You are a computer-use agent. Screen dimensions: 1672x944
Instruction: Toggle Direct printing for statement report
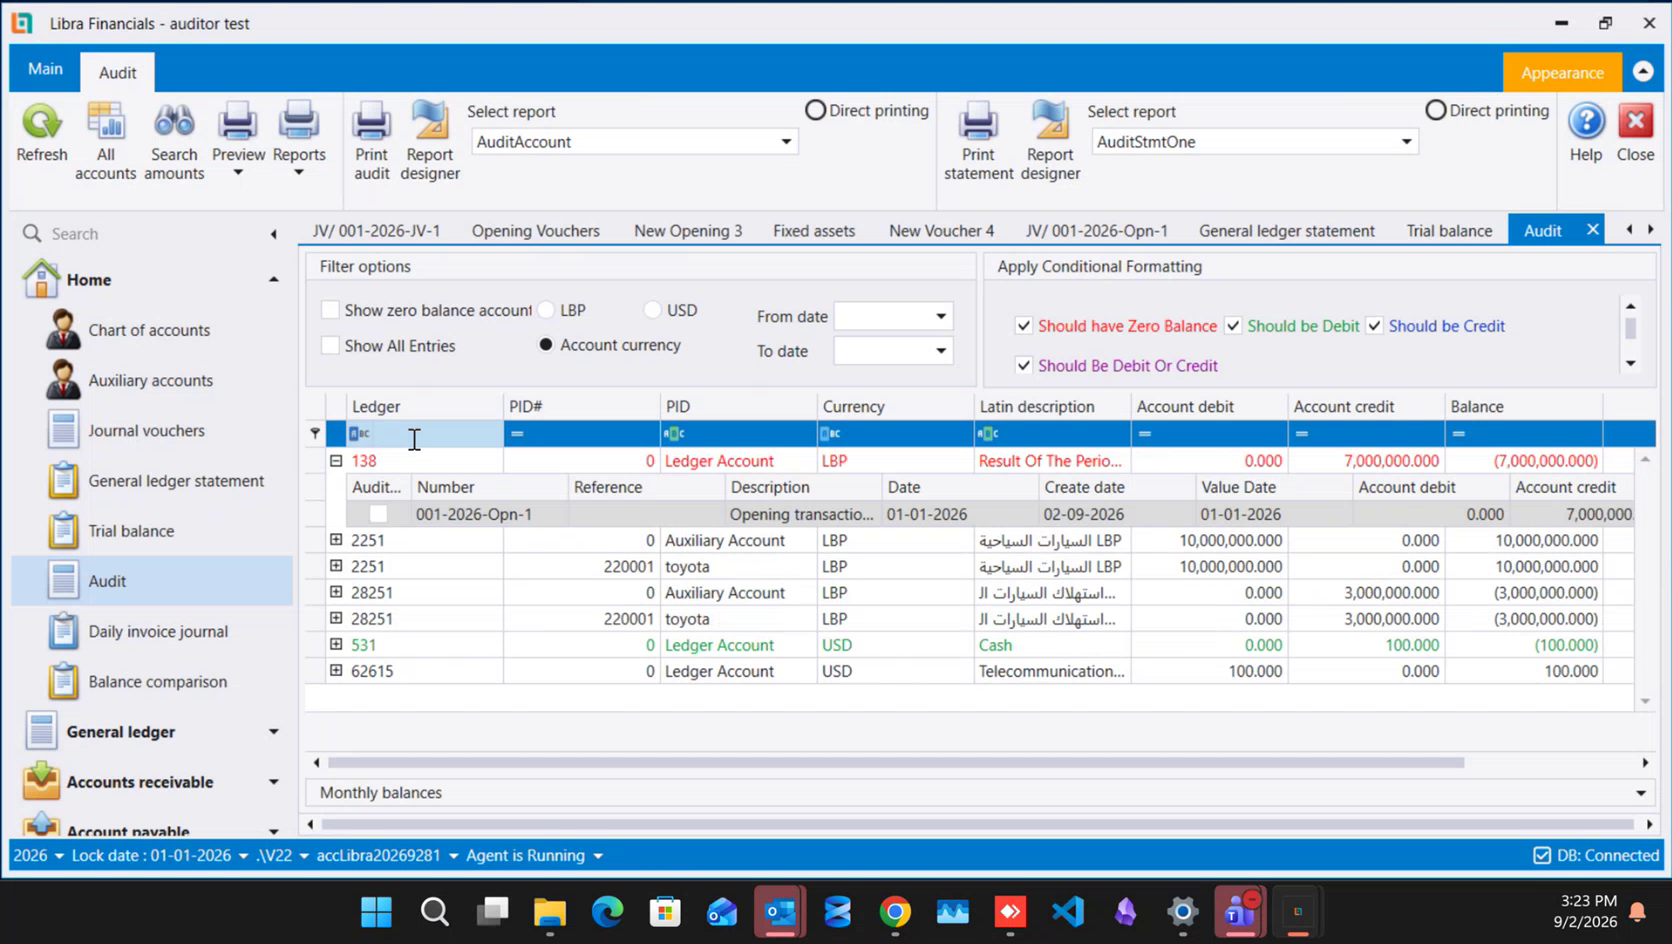tap(1436, 110)
